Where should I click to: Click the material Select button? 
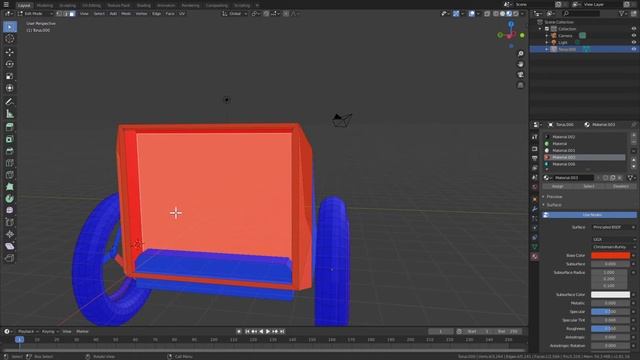[589, 187]
